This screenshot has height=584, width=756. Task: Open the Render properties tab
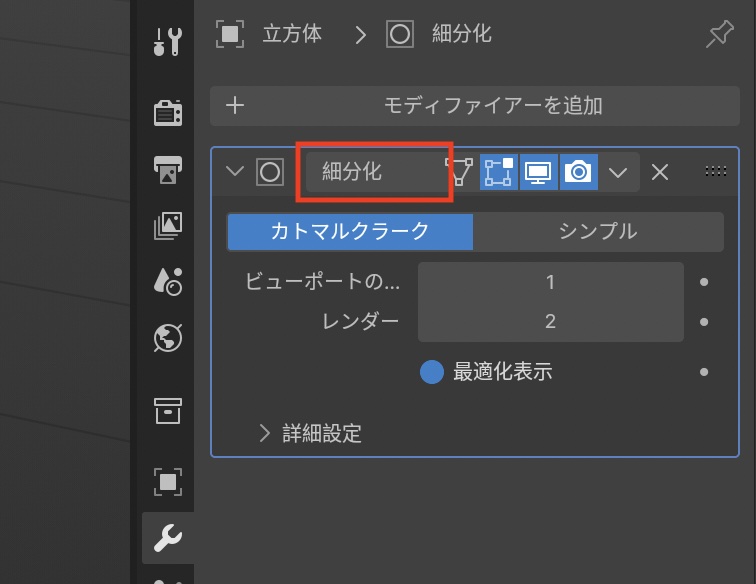click(x=168, y=112)
